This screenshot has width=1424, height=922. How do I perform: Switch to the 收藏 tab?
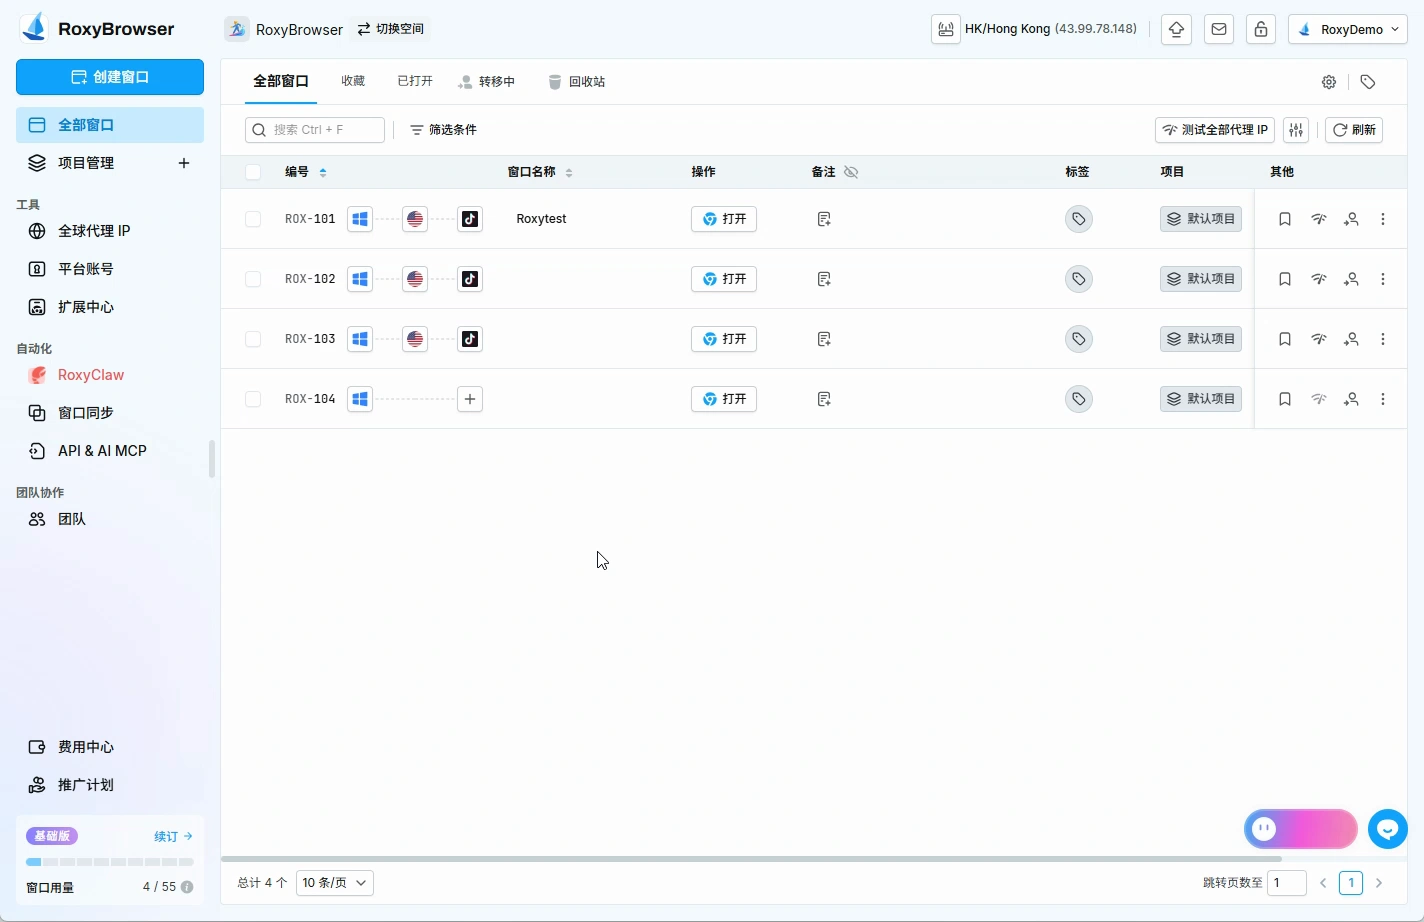(353, 82)
